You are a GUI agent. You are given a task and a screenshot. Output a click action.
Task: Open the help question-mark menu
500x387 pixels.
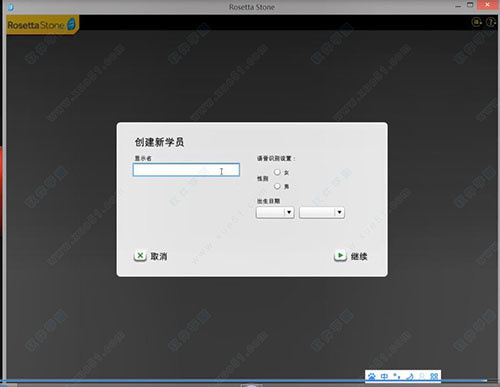pos(490,22)
